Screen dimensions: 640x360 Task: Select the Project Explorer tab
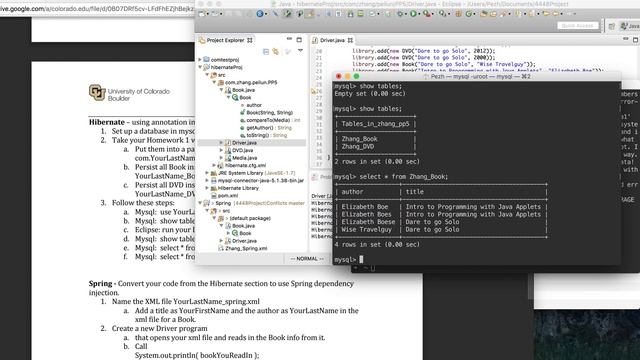(x=225, y=40)
